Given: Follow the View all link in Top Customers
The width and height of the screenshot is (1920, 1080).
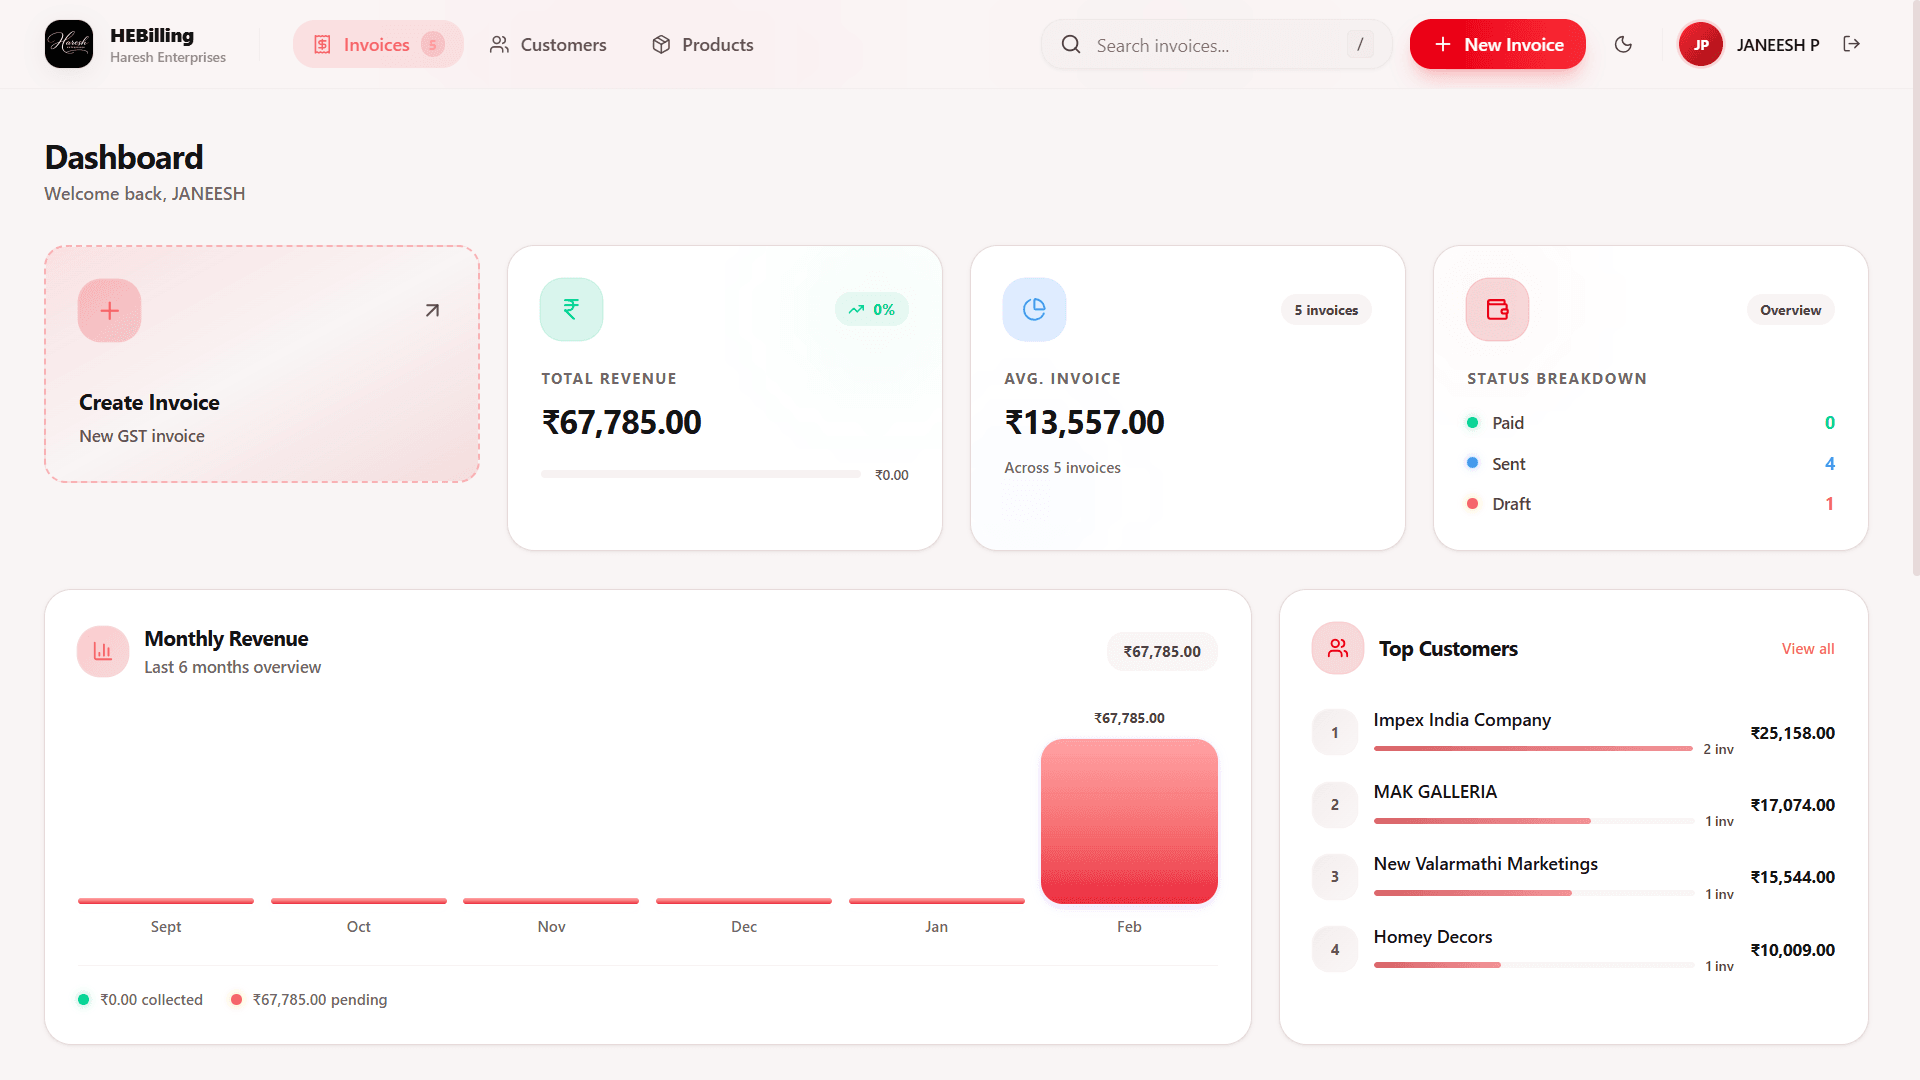Looking at the screenshot, I should point(1807,648).
